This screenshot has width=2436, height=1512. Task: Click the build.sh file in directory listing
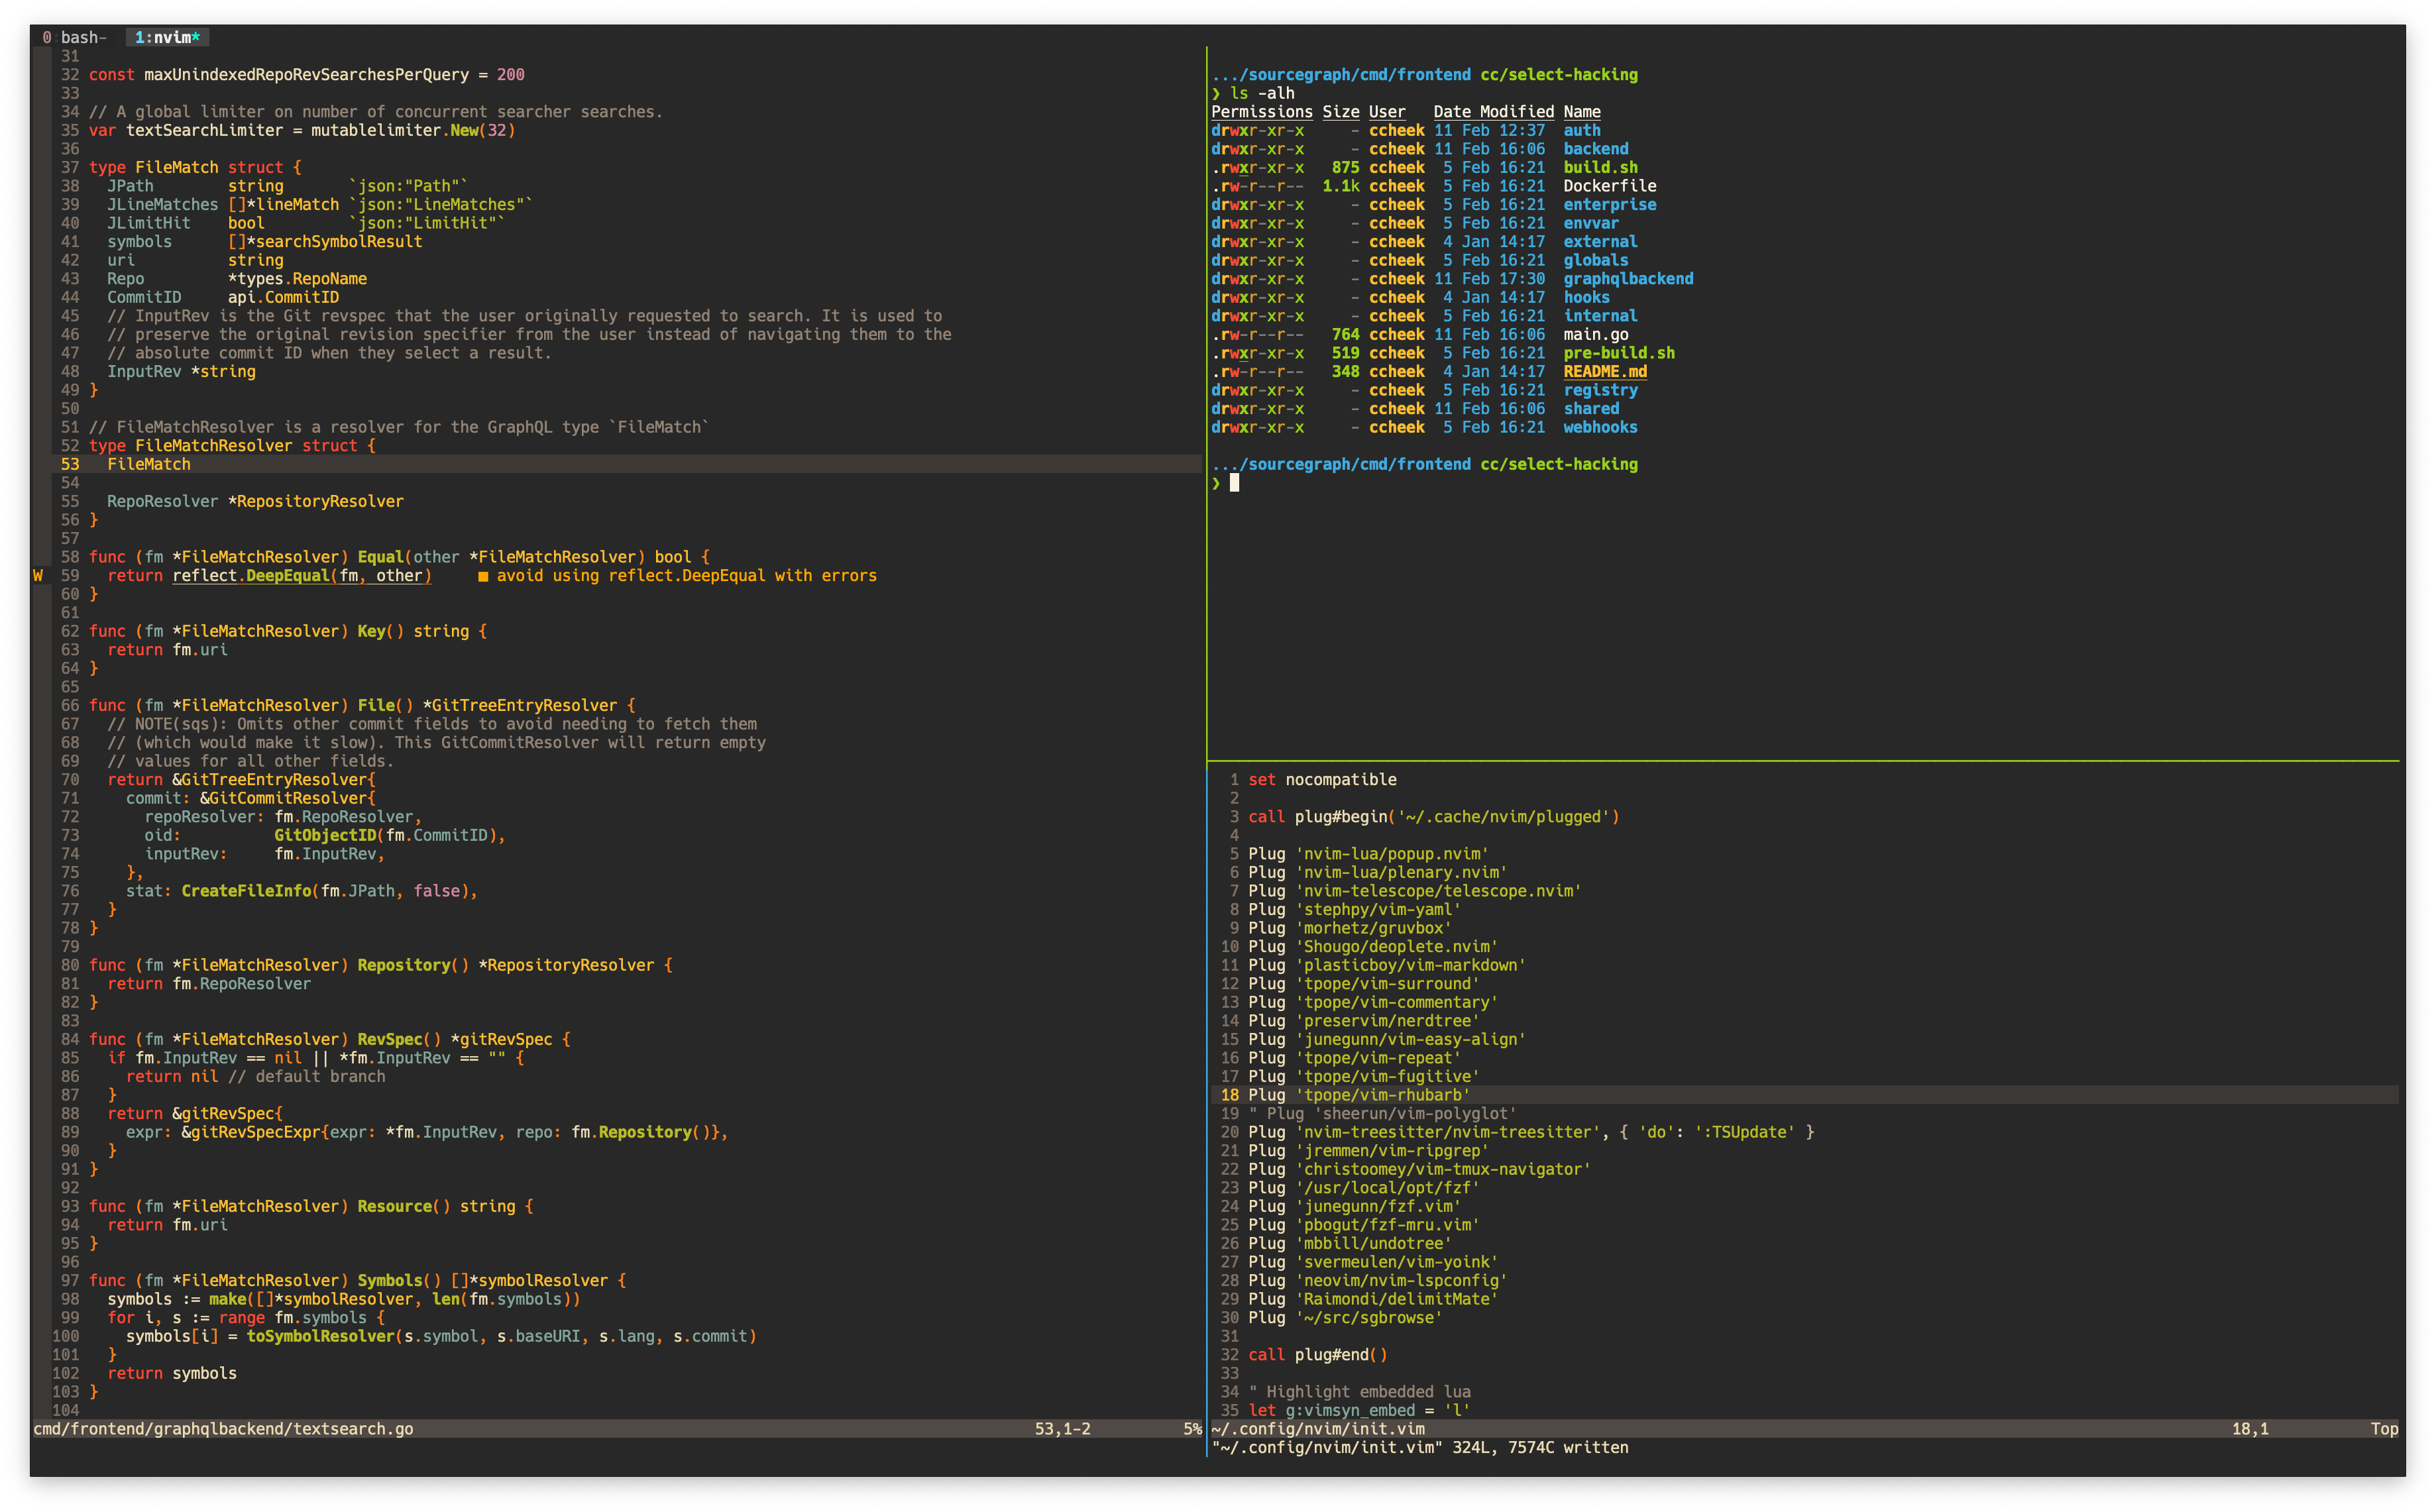pos(1604,167)
